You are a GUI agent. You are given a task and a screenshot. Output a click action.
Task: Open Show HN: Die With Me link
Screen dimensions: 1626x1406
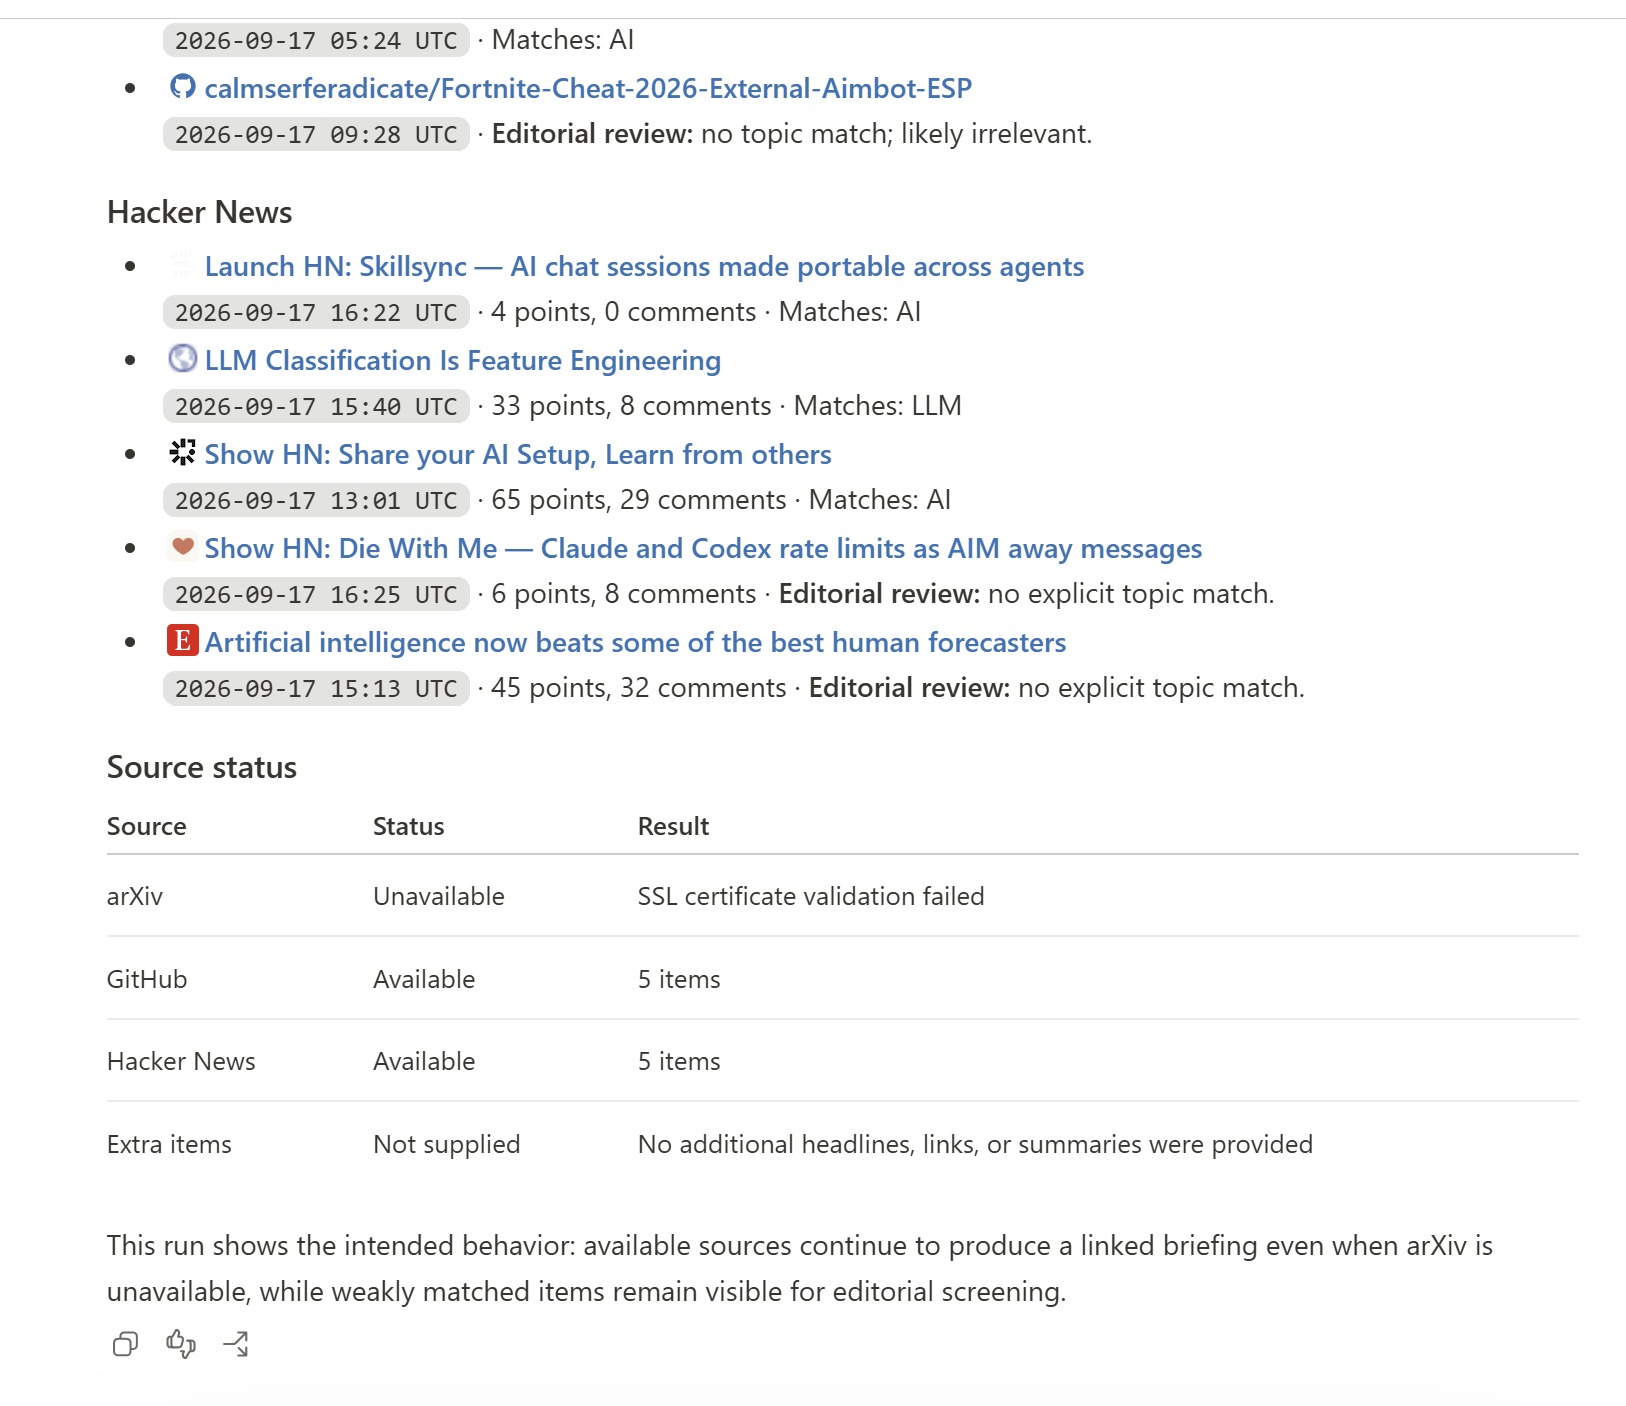(703, 549)
